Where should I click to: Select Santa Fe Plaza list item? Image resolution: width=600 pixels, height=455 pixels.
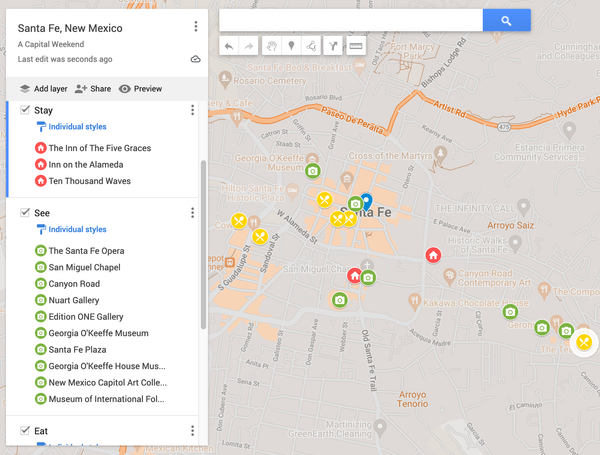click(77, 349)
